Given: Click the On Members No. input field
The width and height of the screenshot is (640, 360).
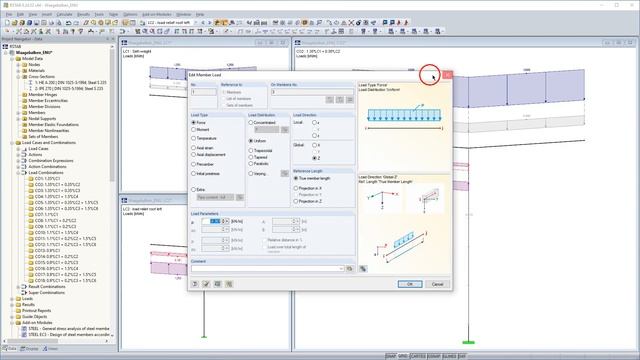Looking at the screenshot, I should [312, 92].
